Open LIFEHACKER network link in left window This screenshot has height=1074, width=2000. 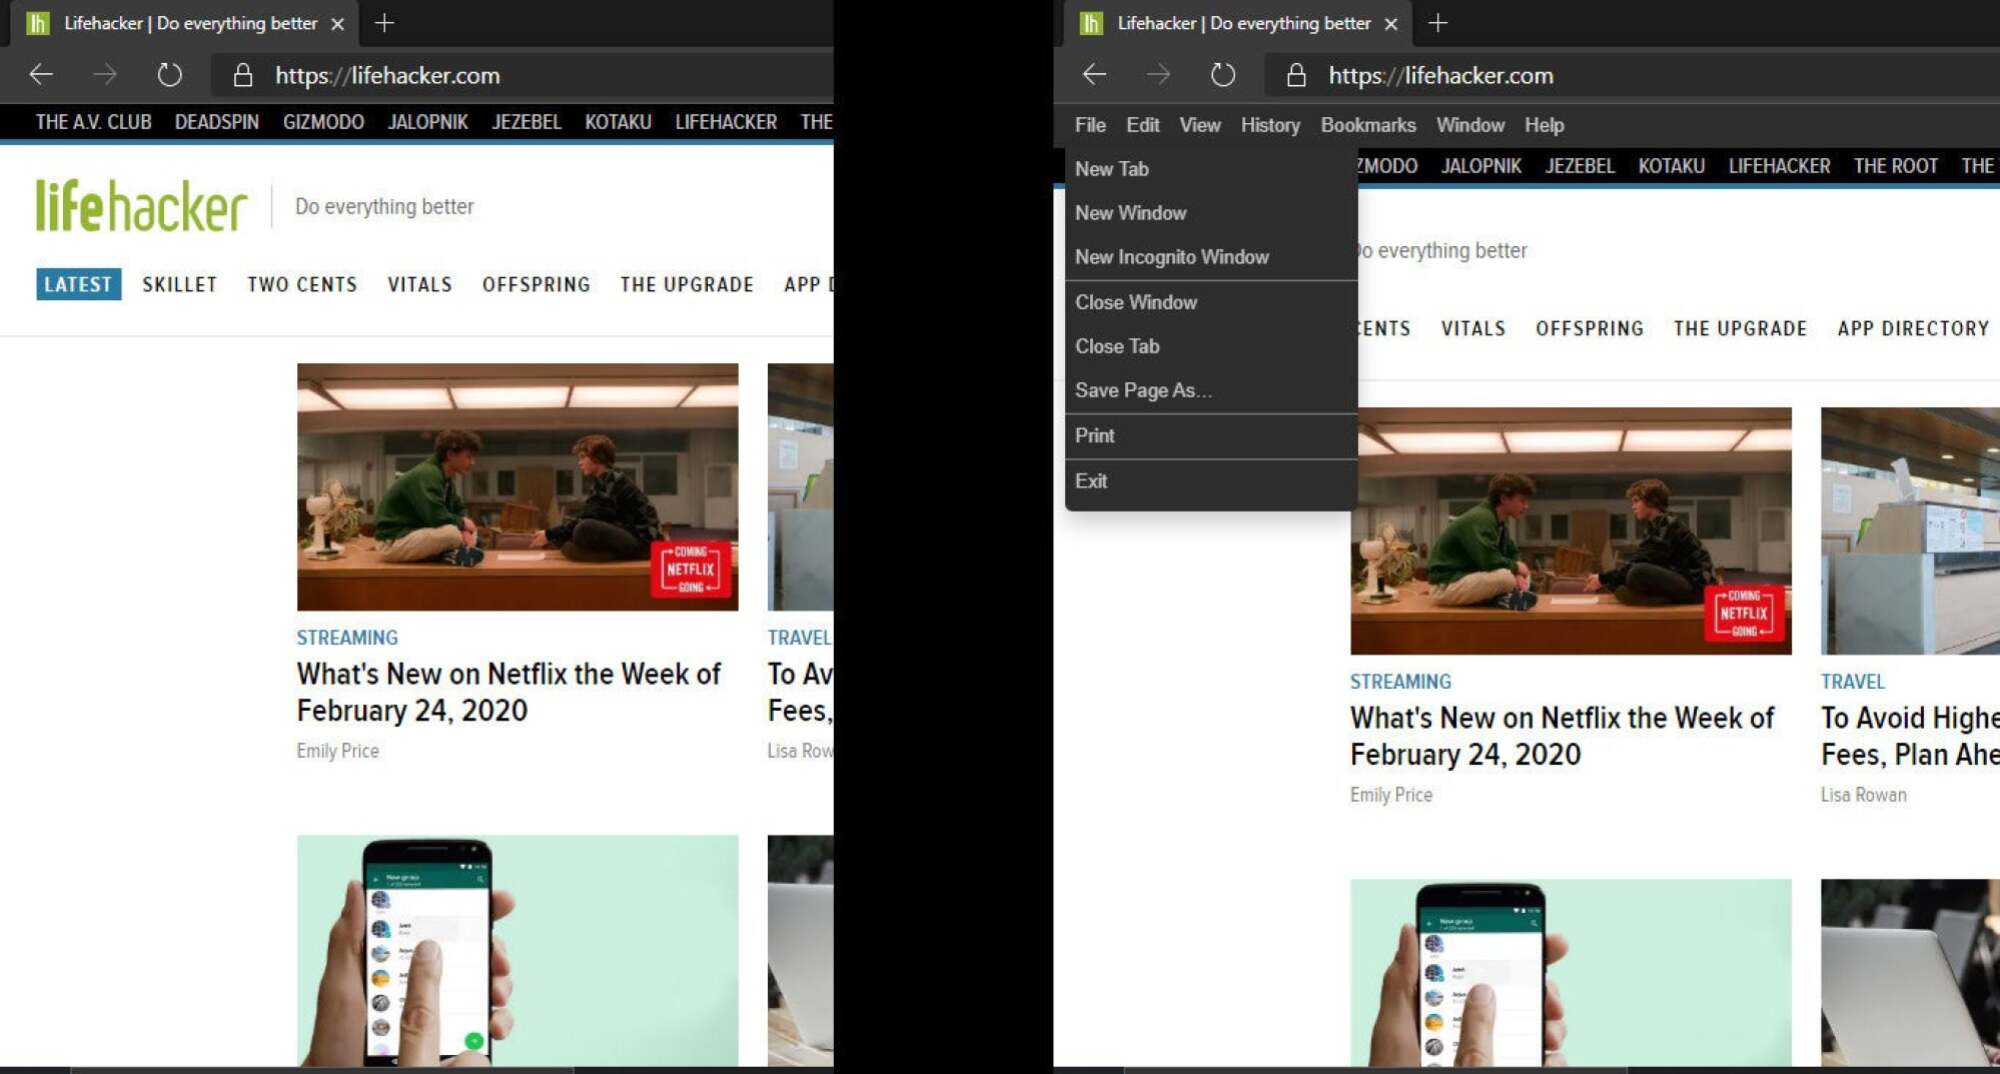[726, 122]
